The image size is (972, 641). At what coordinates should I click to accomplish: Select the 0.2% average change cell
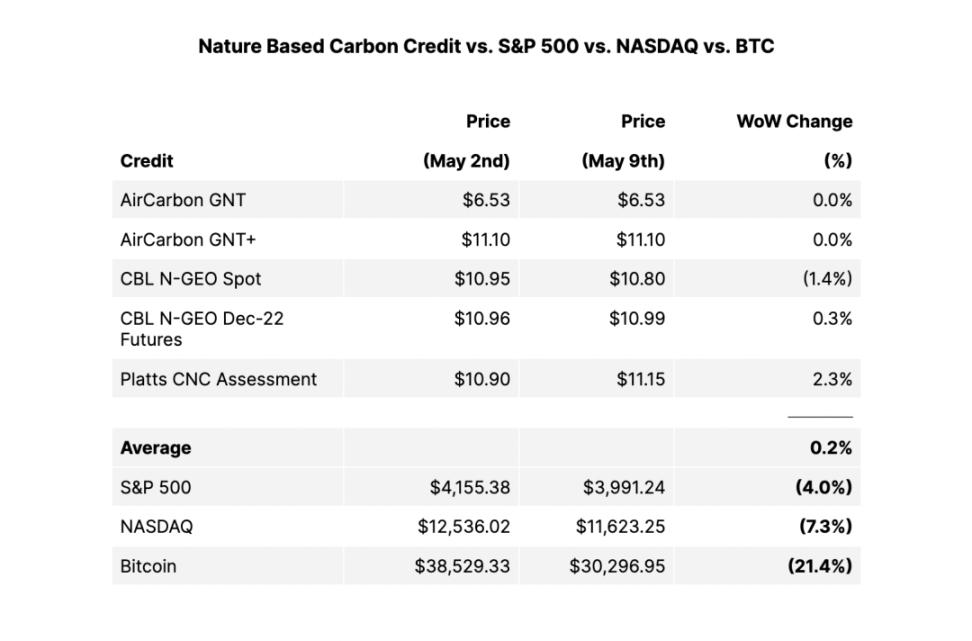[831, 448]
